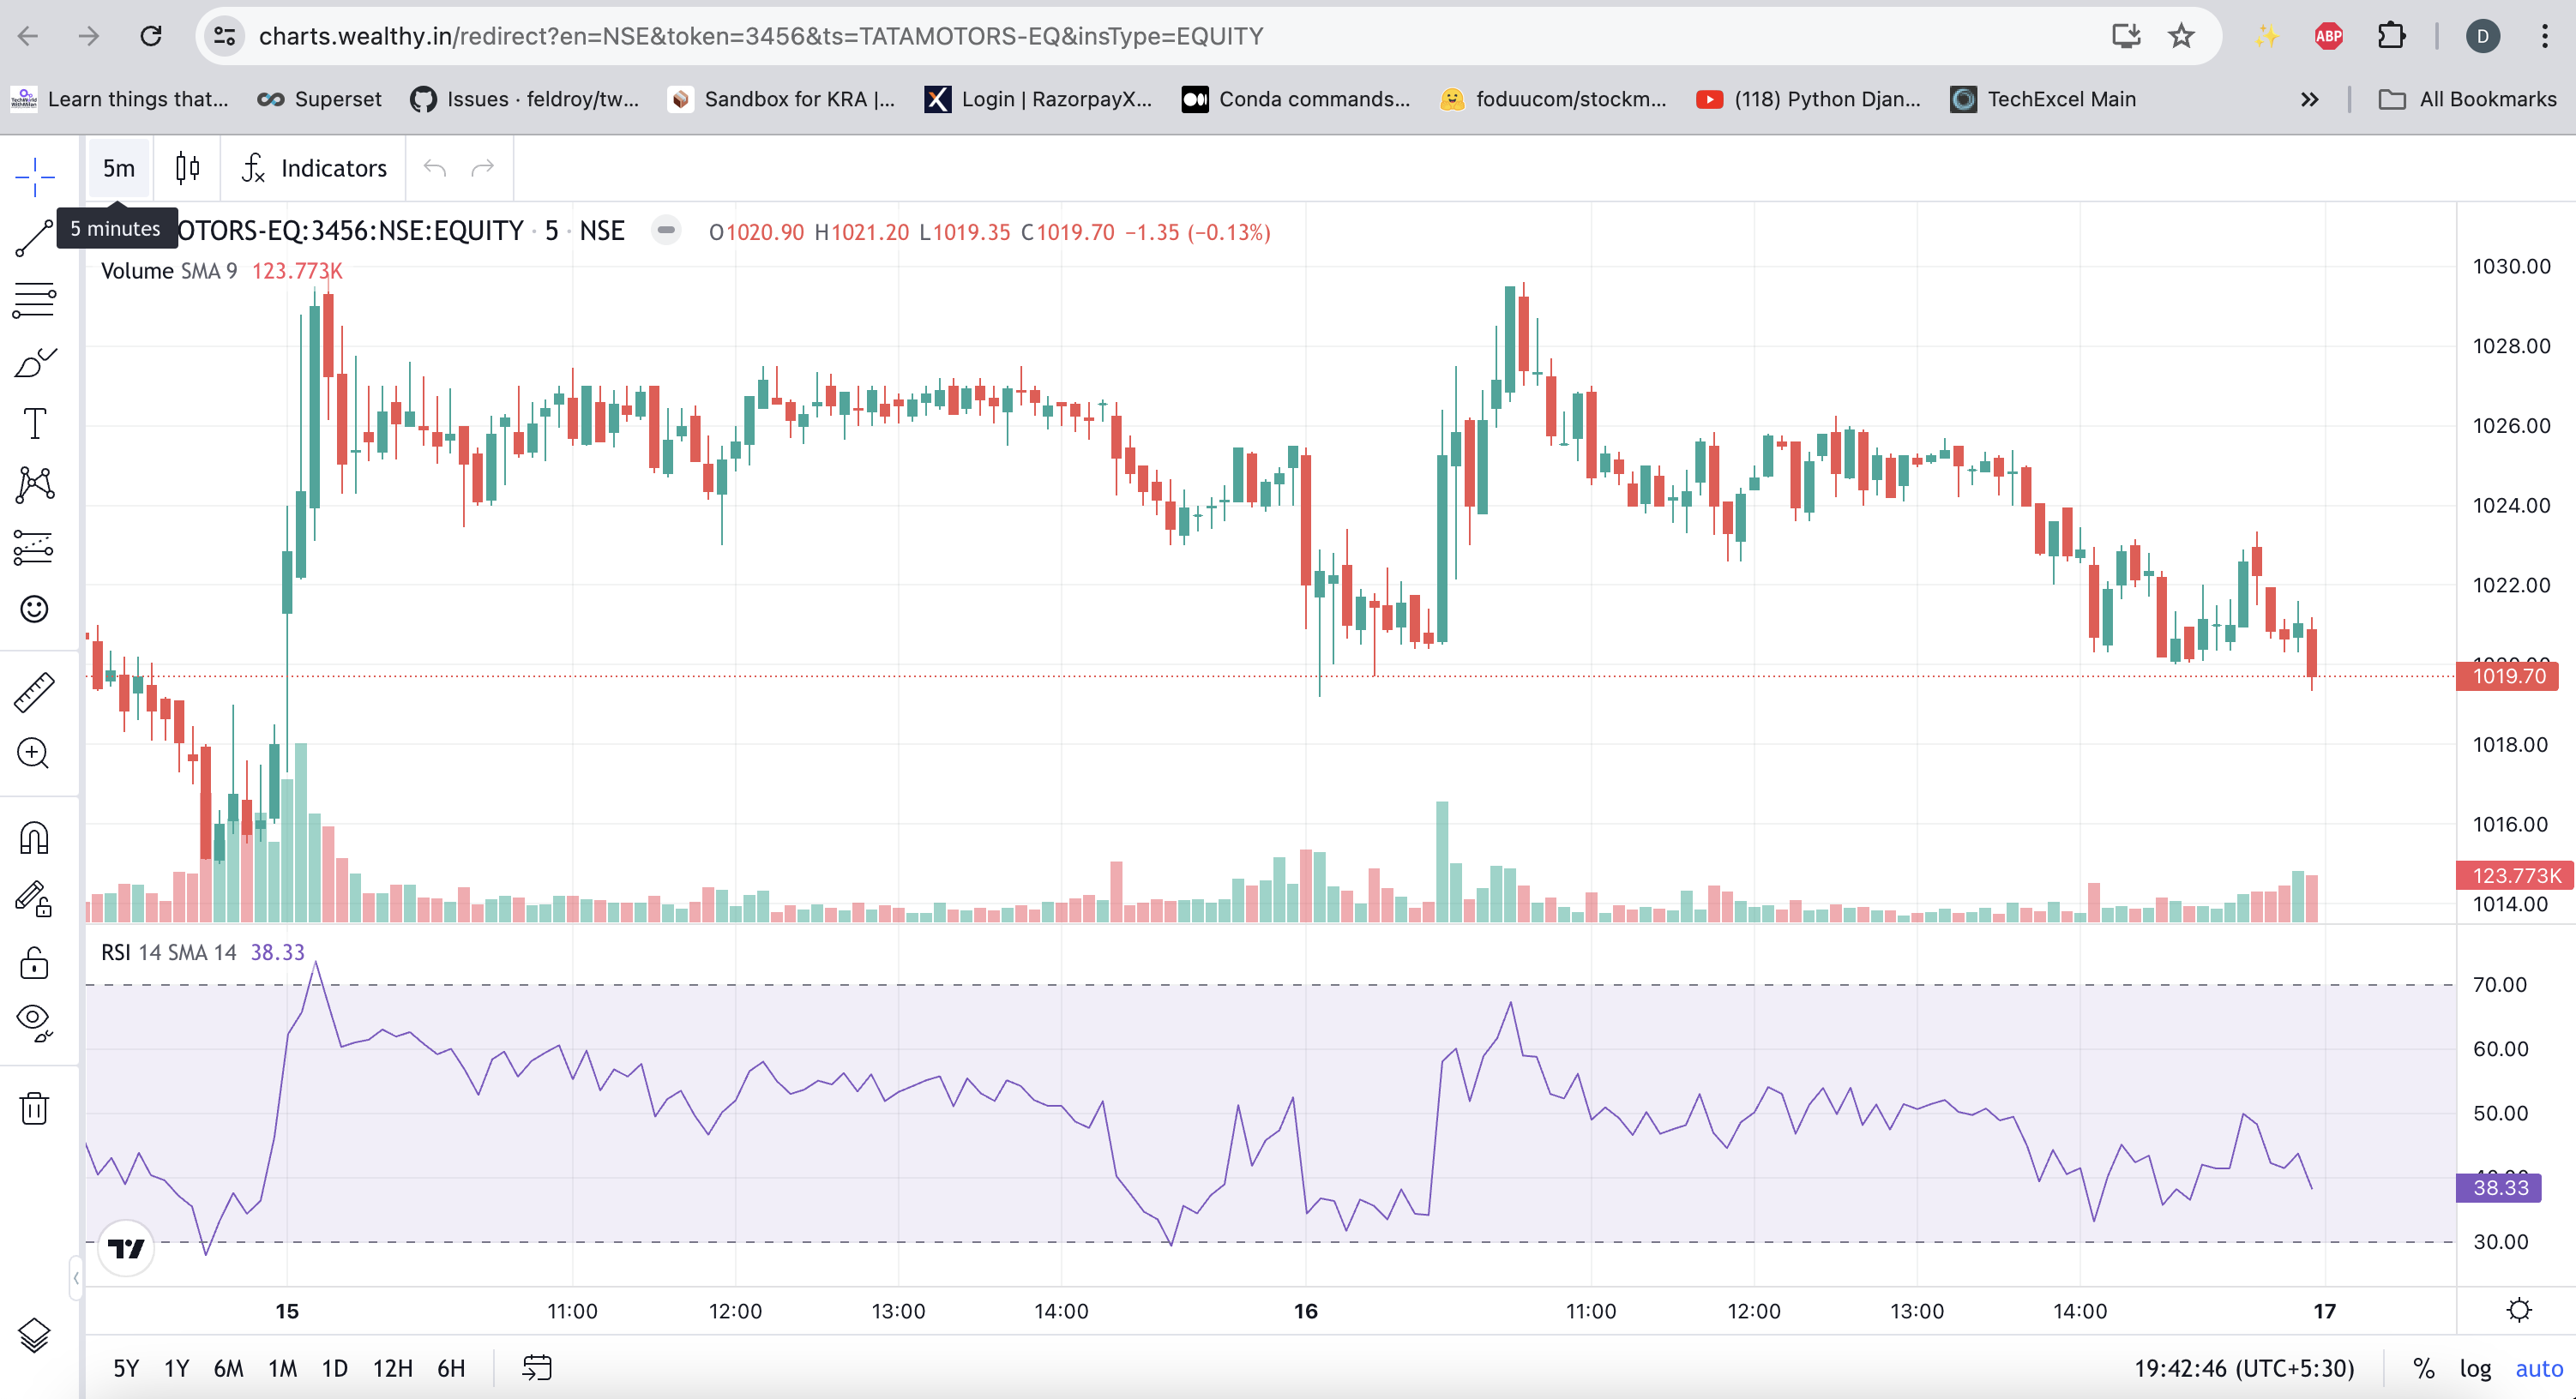
Task: Select the Trend Line drawing tool
Action: click(x=34, y=238)
